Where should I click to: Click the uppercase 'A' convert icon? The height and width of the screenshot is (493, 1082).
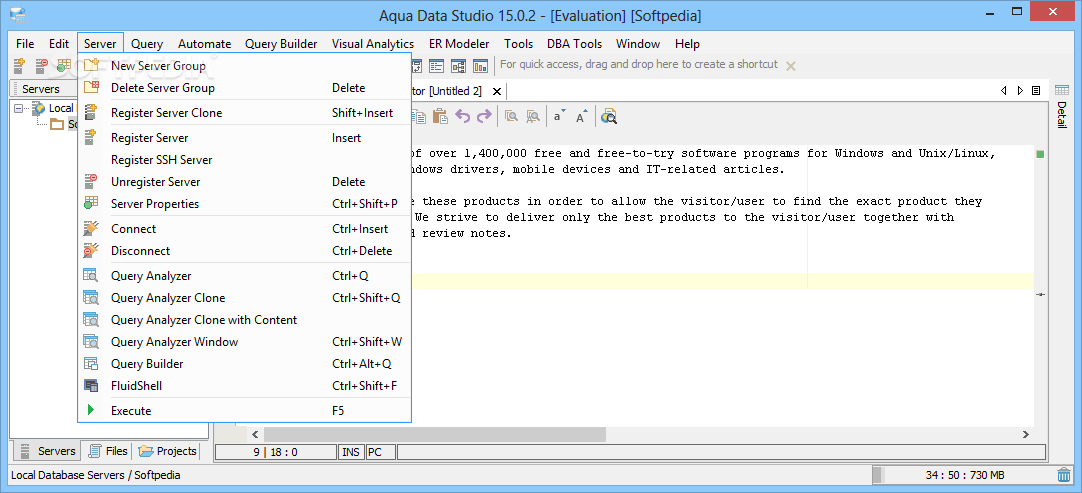582,116
